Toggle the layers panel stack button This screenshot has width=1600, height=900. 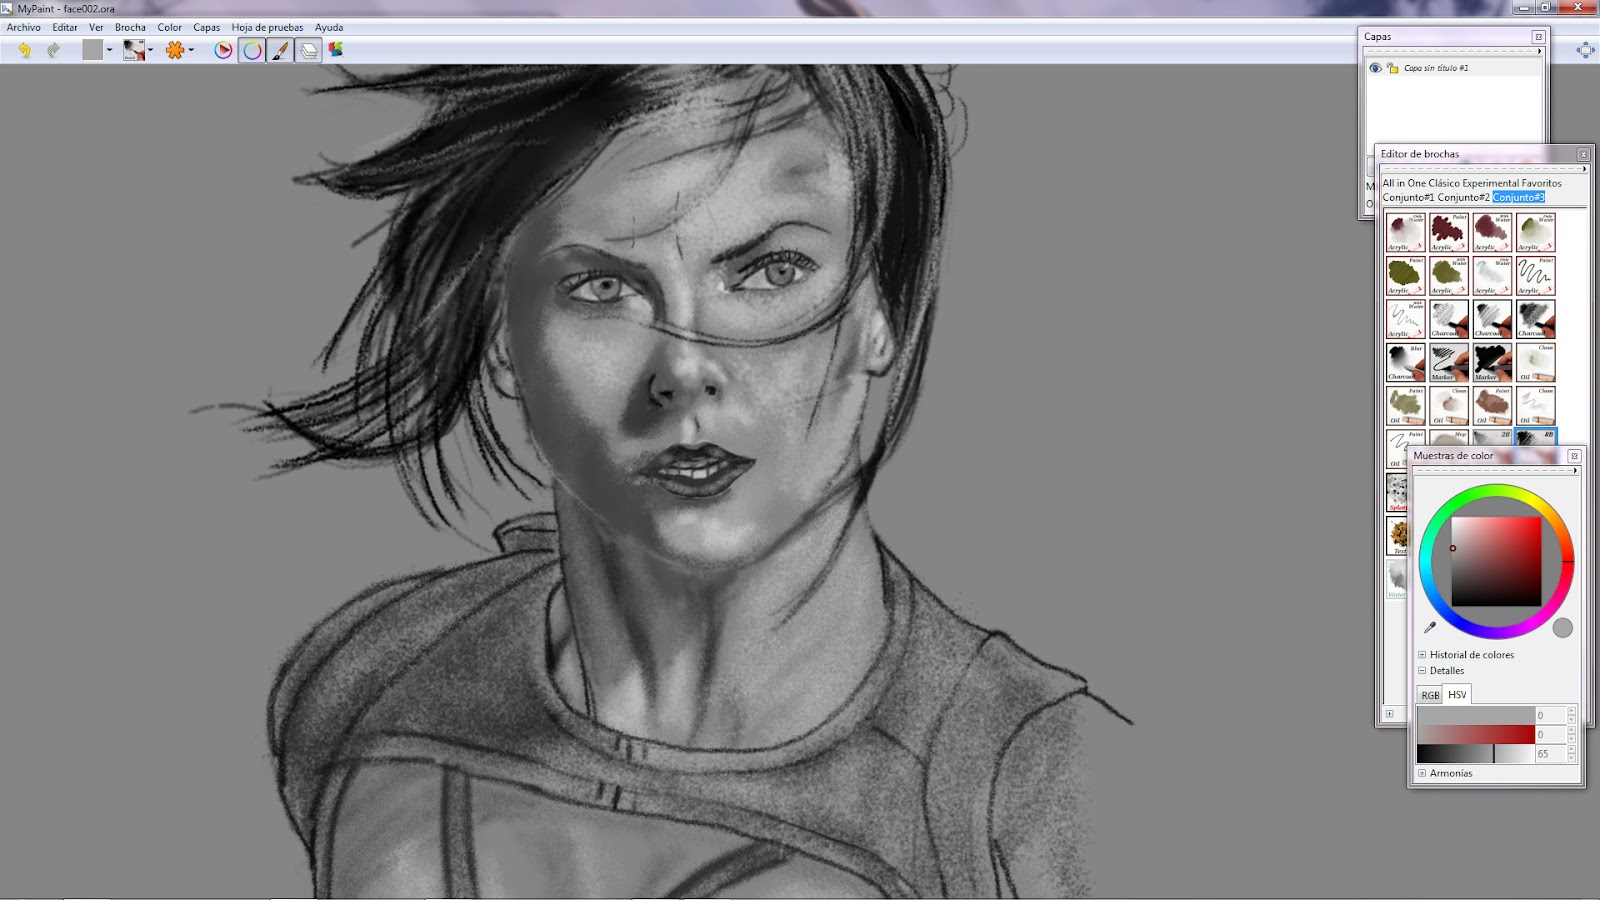pos(309,50)
